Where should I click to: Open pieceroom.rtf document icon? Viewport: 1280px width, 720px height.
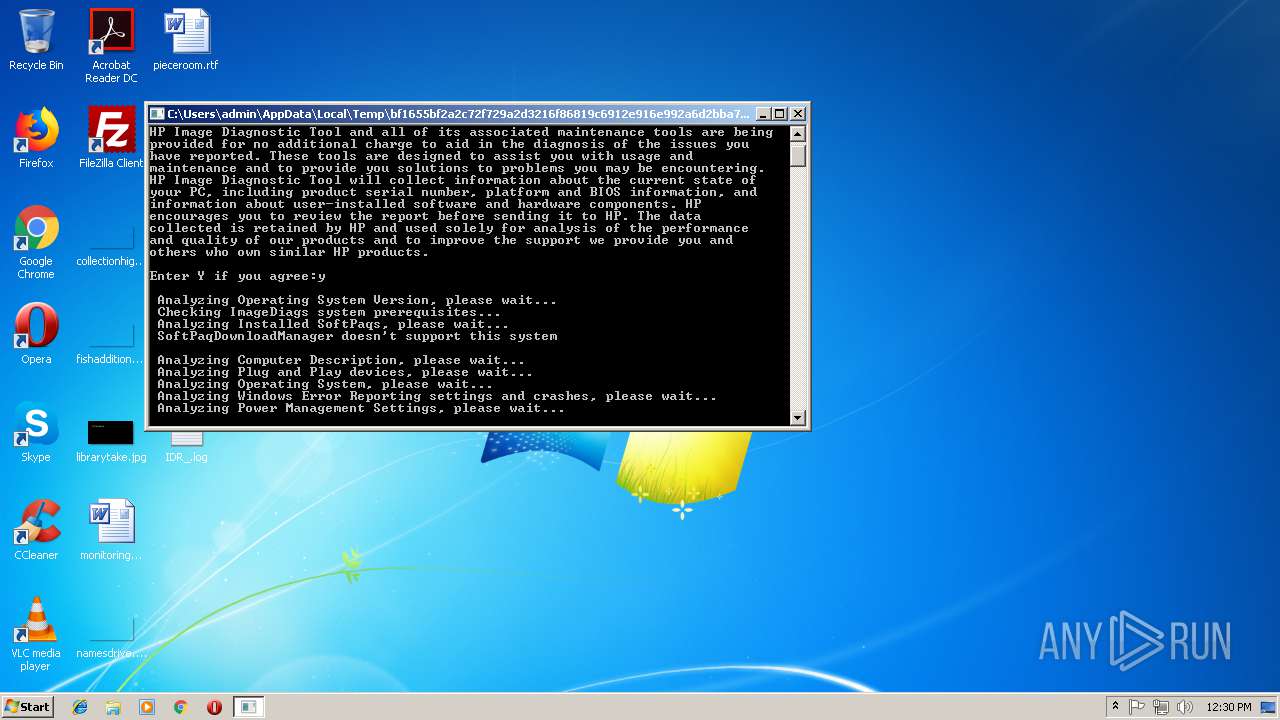pyautogui.click(x=186, y=40)
